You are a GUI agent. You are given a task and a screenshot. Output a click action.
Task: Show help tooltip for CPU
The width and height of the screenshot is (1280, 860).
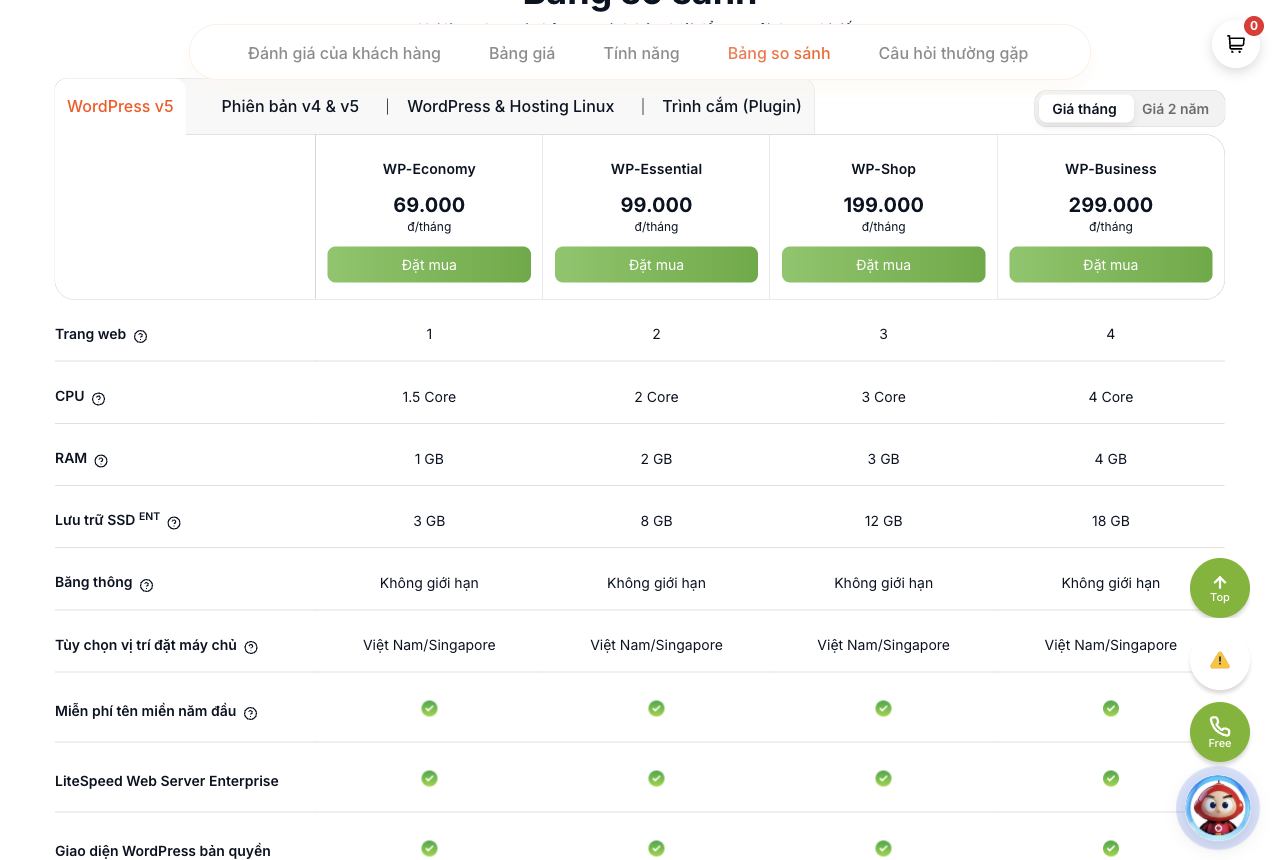click(98, 398)
